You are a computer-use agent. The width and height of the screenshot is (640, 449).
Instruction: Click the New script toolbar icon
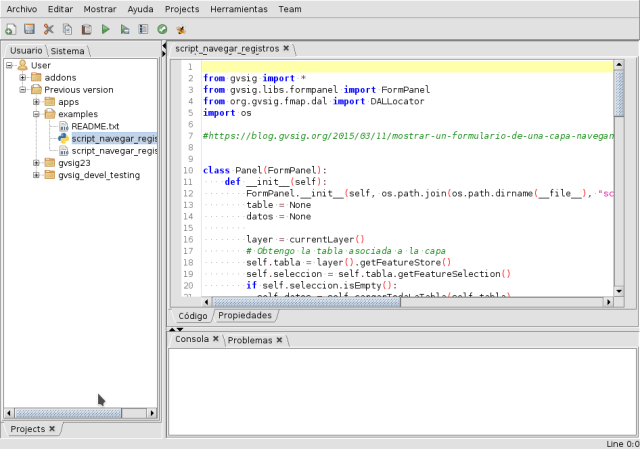10,30
